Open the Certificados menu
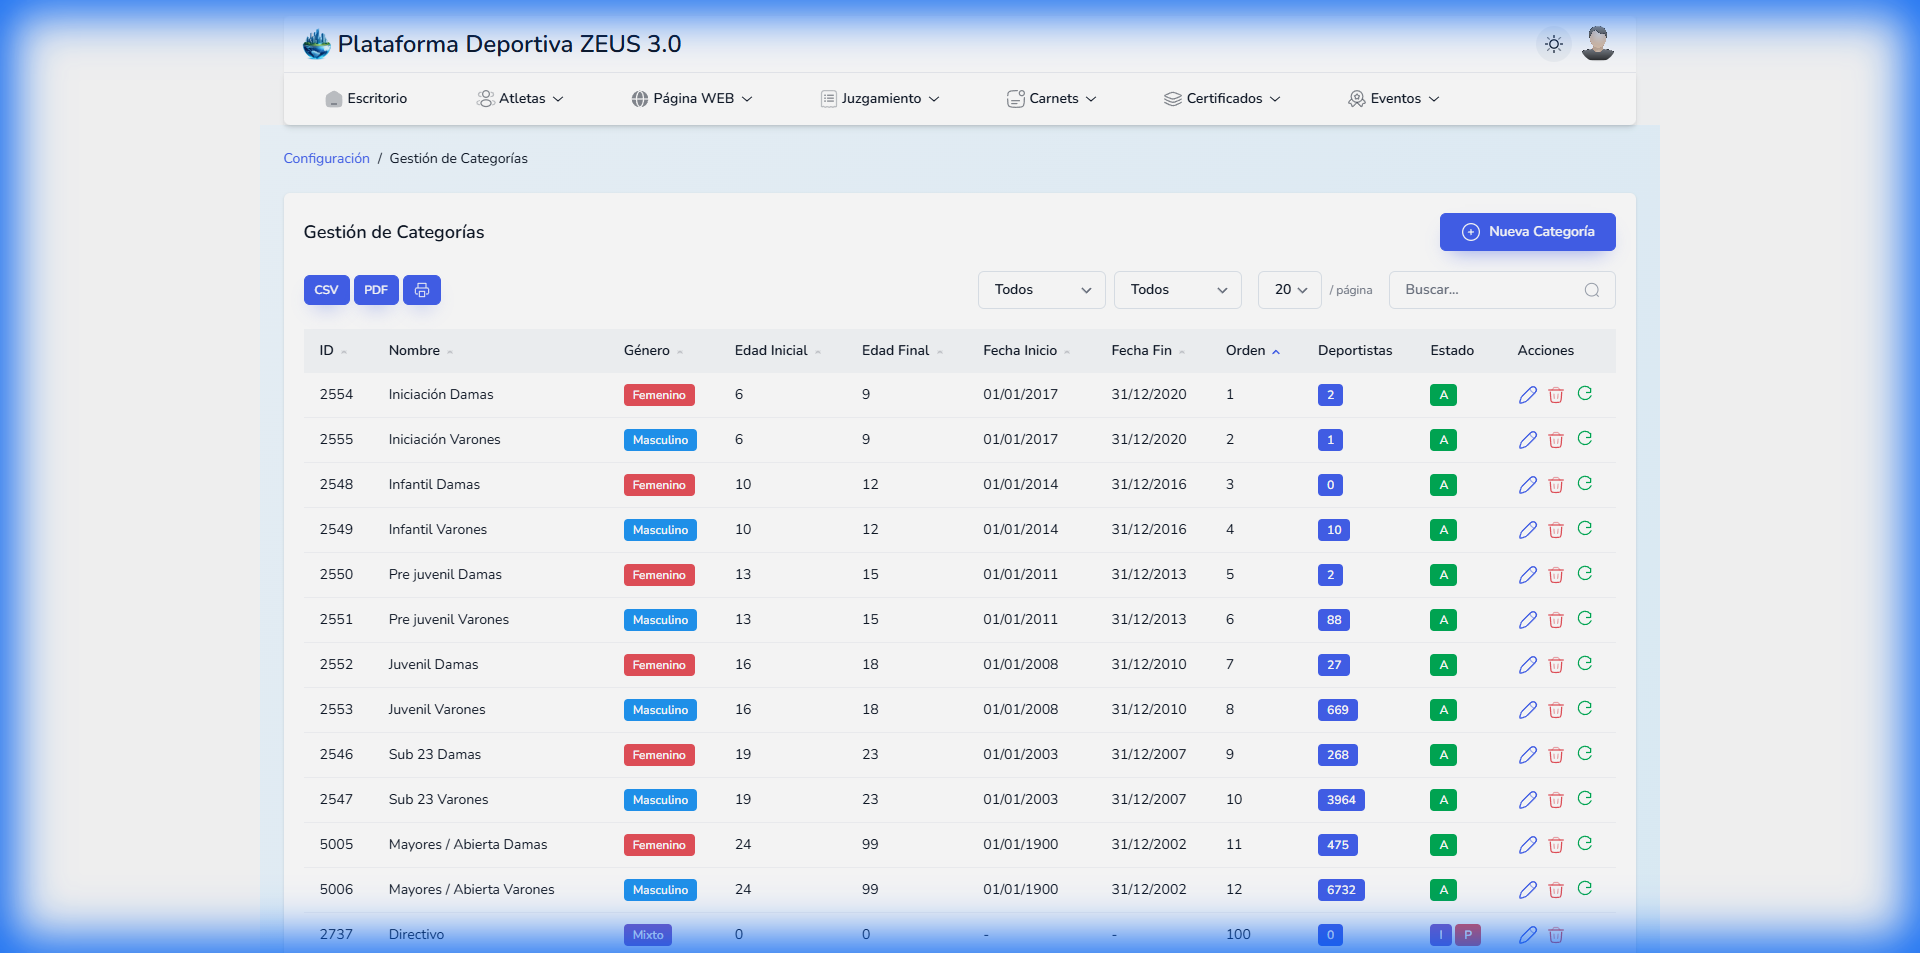This screenshot has width=1920, height=953. click(1222, 99)
